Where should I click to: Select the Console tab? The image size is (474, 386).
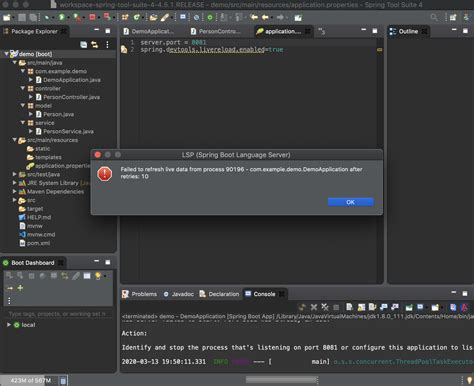(x=264, y=294)
